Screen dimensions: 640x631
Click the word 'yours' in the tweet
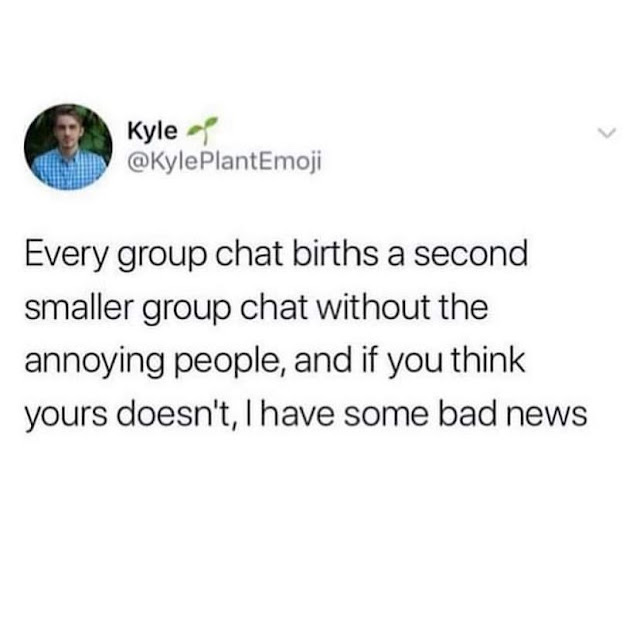point(66,417)
